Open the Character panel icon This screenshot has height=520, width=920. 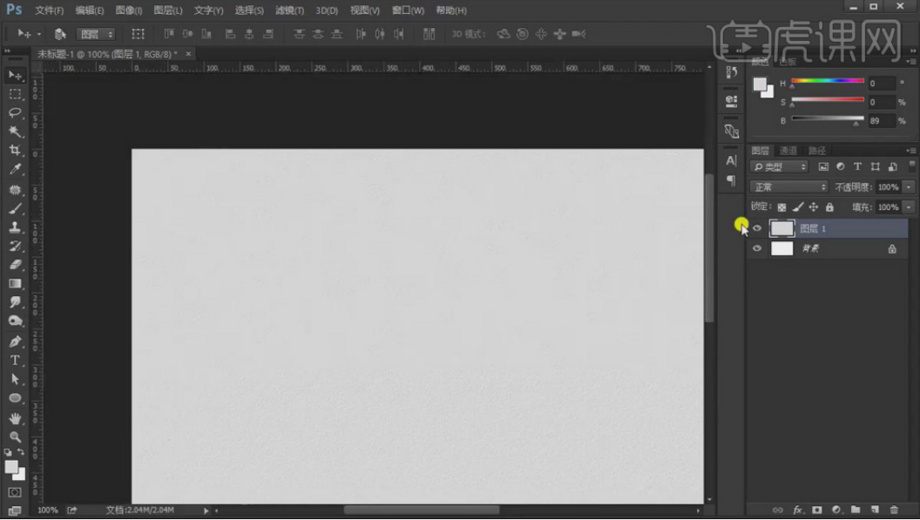(x=731, y=160)
